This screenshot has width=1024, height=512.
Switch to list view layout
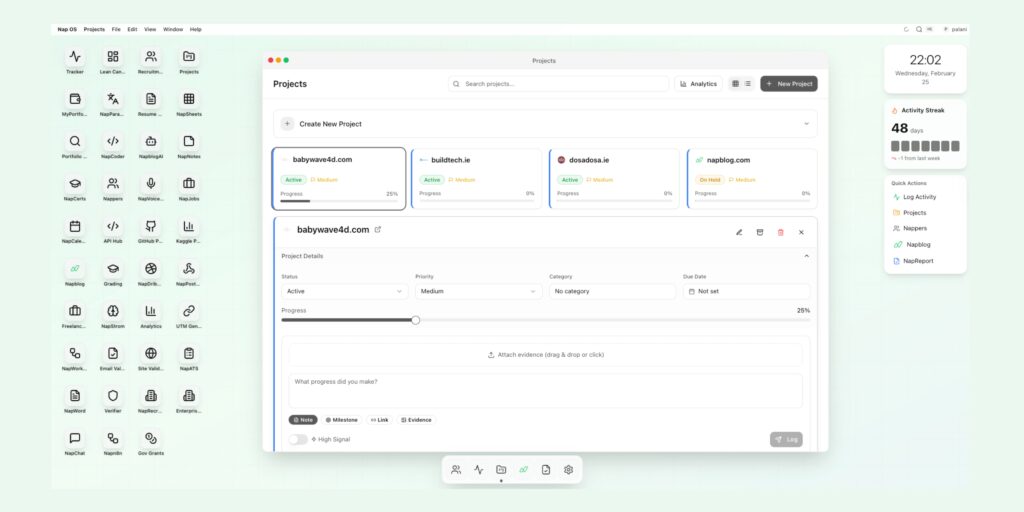point(748,84)
